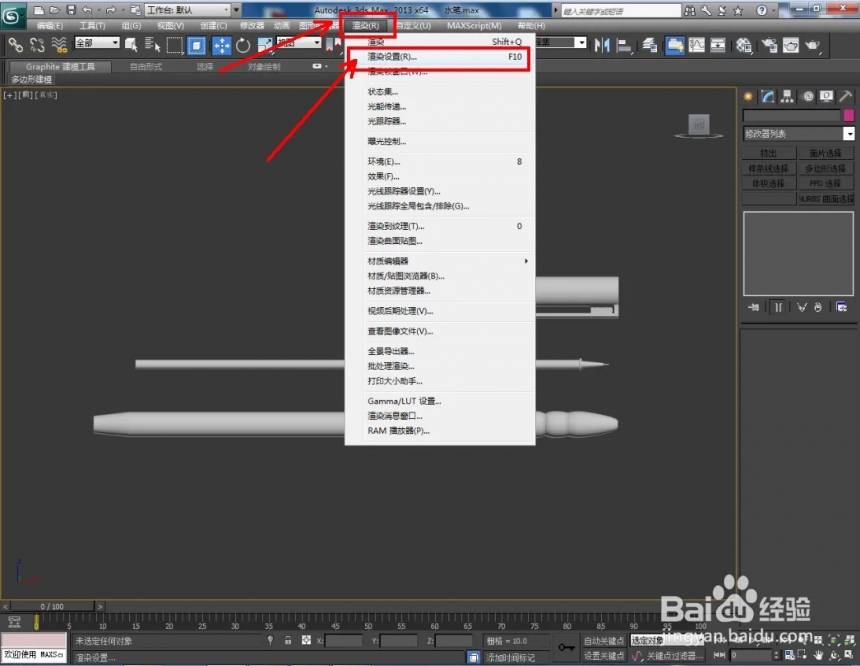Click the 面片选择 modifier button

825,153
